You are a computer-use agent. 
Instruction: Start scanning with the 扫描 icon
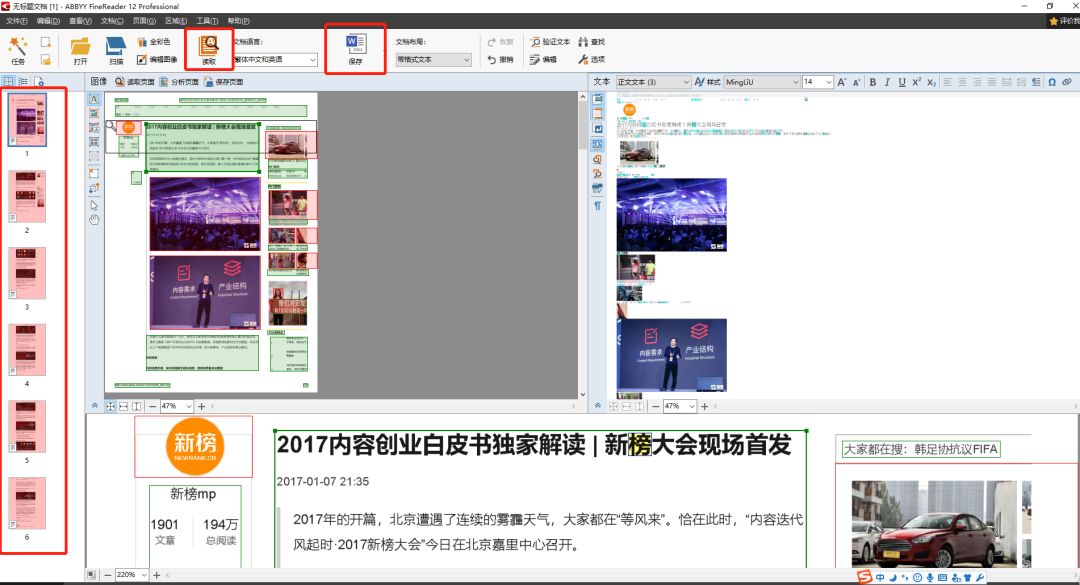[115, 50]
